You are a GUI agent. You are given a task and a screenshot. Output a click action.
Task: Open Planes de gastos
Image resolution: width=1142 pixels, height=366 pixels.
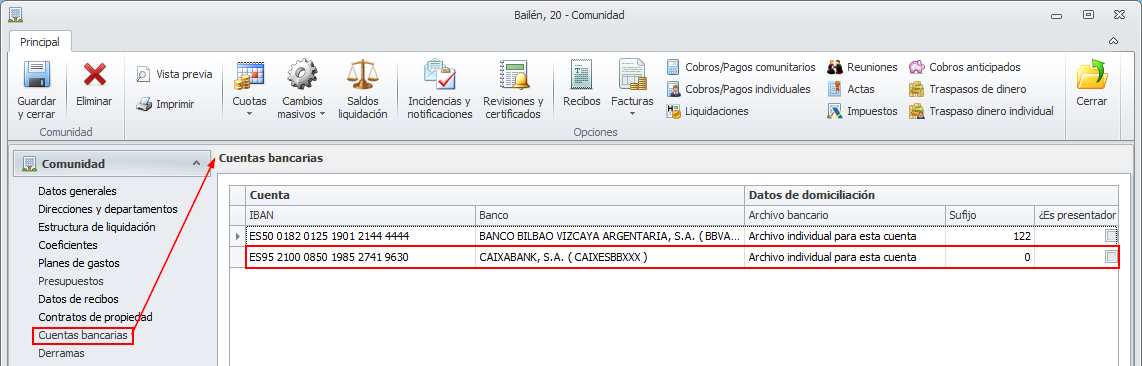79,263
